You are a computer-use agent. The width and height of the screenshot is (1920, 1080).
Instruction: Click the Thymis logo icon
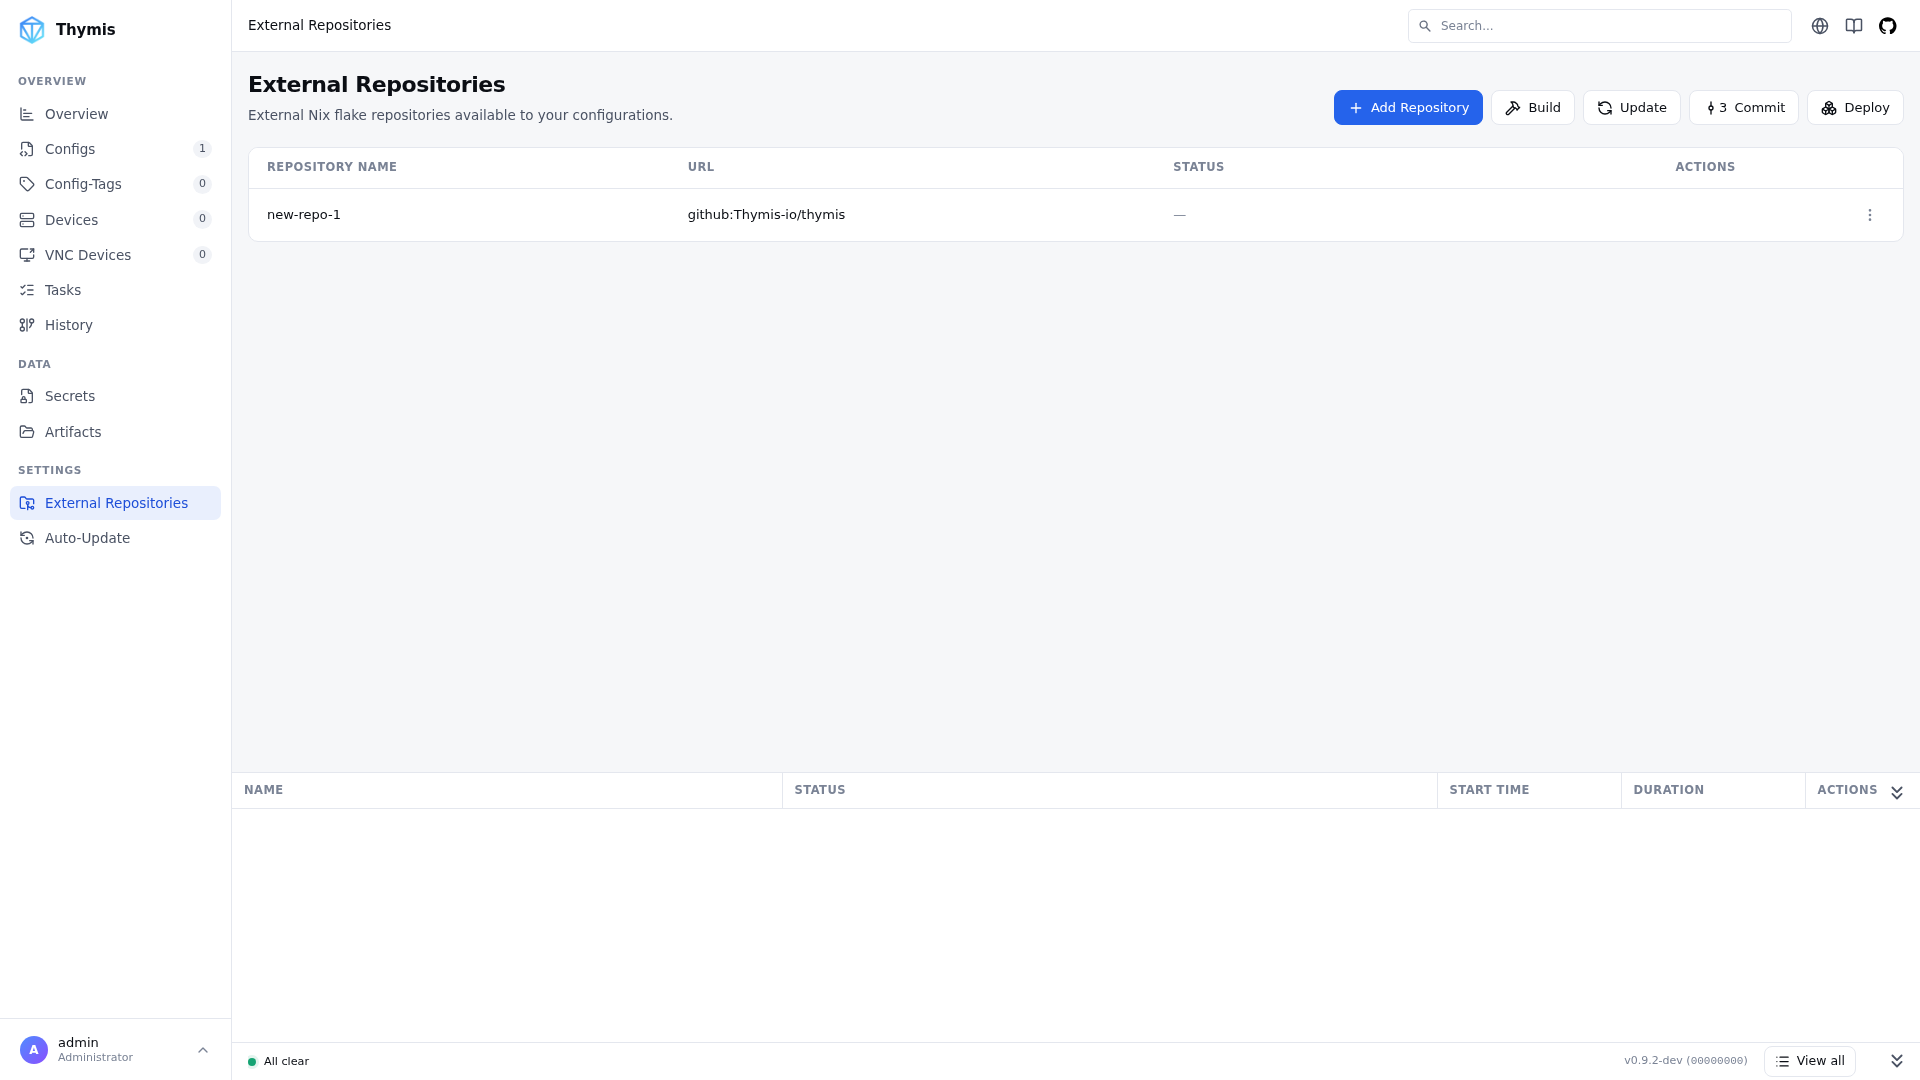coord(32,30)
